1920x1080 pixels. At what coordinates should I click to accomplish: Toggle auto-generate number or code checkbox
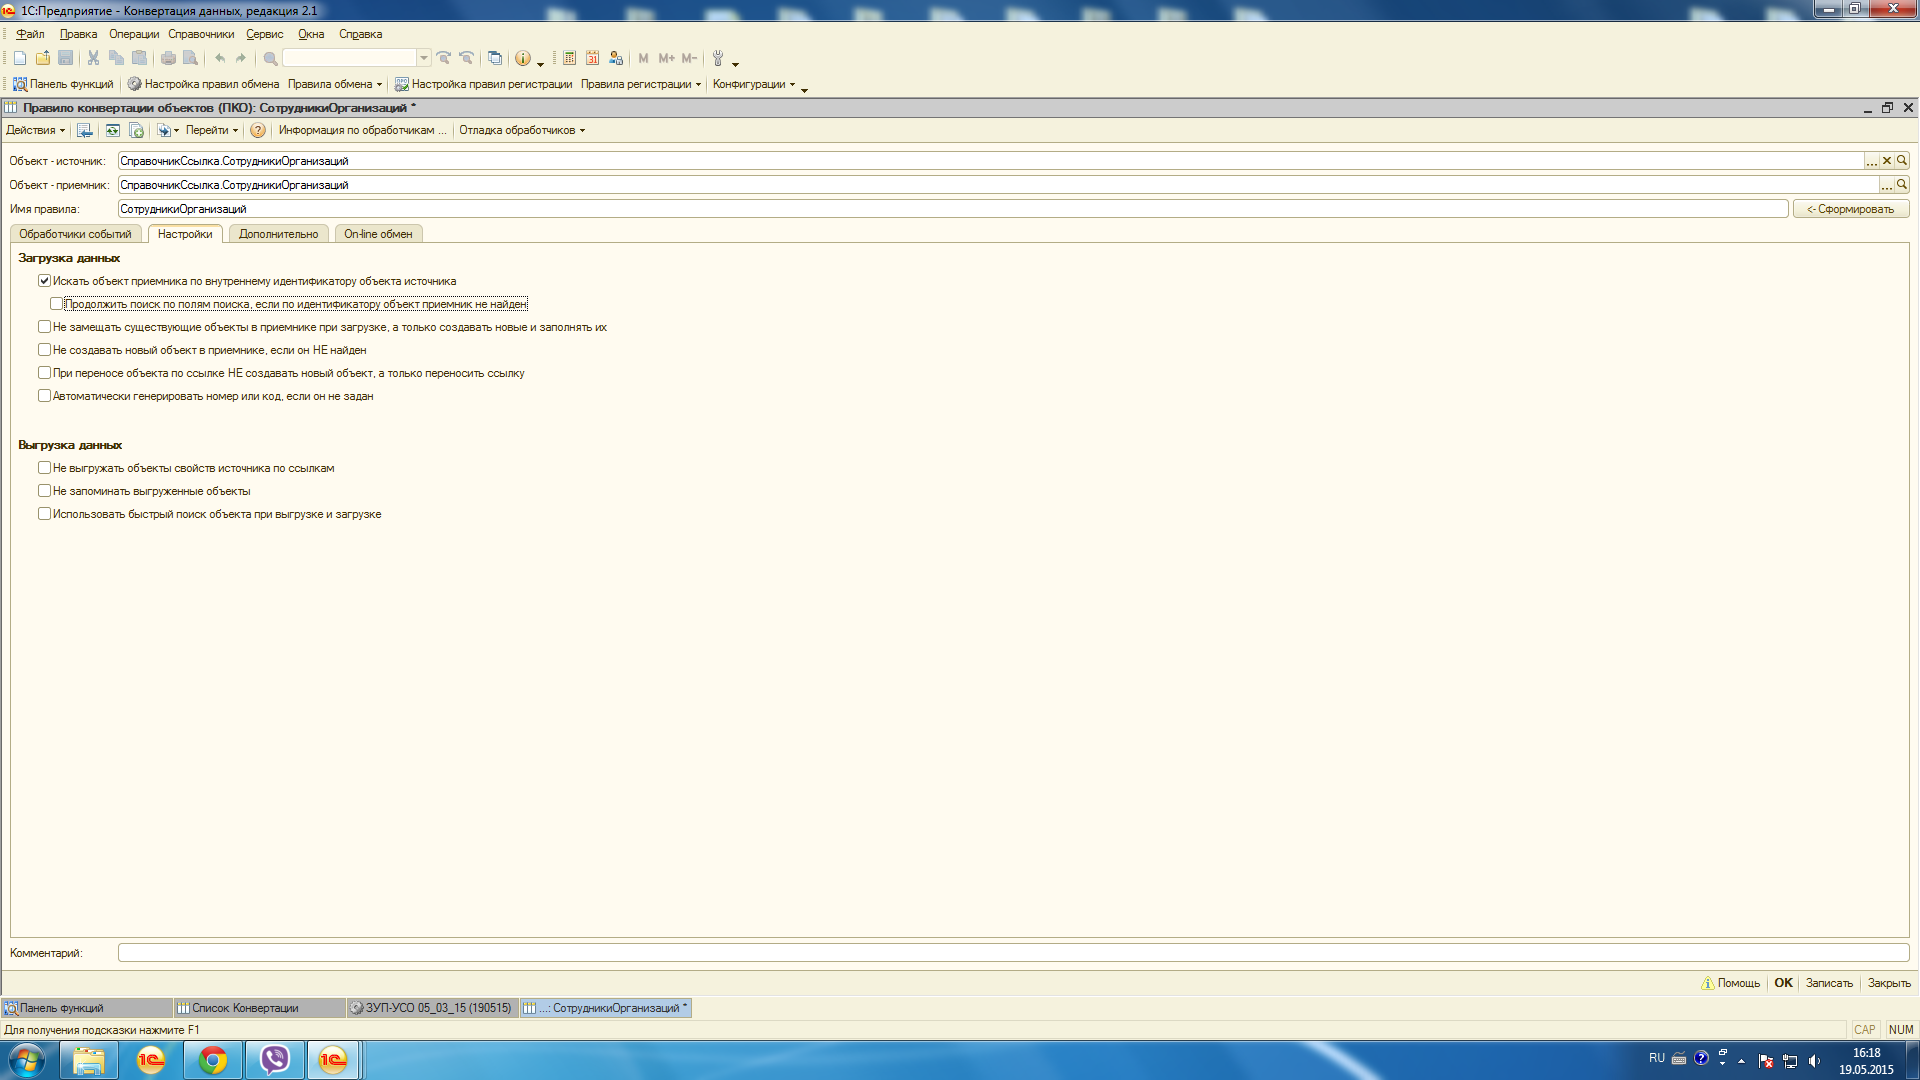tap(44, 396)
